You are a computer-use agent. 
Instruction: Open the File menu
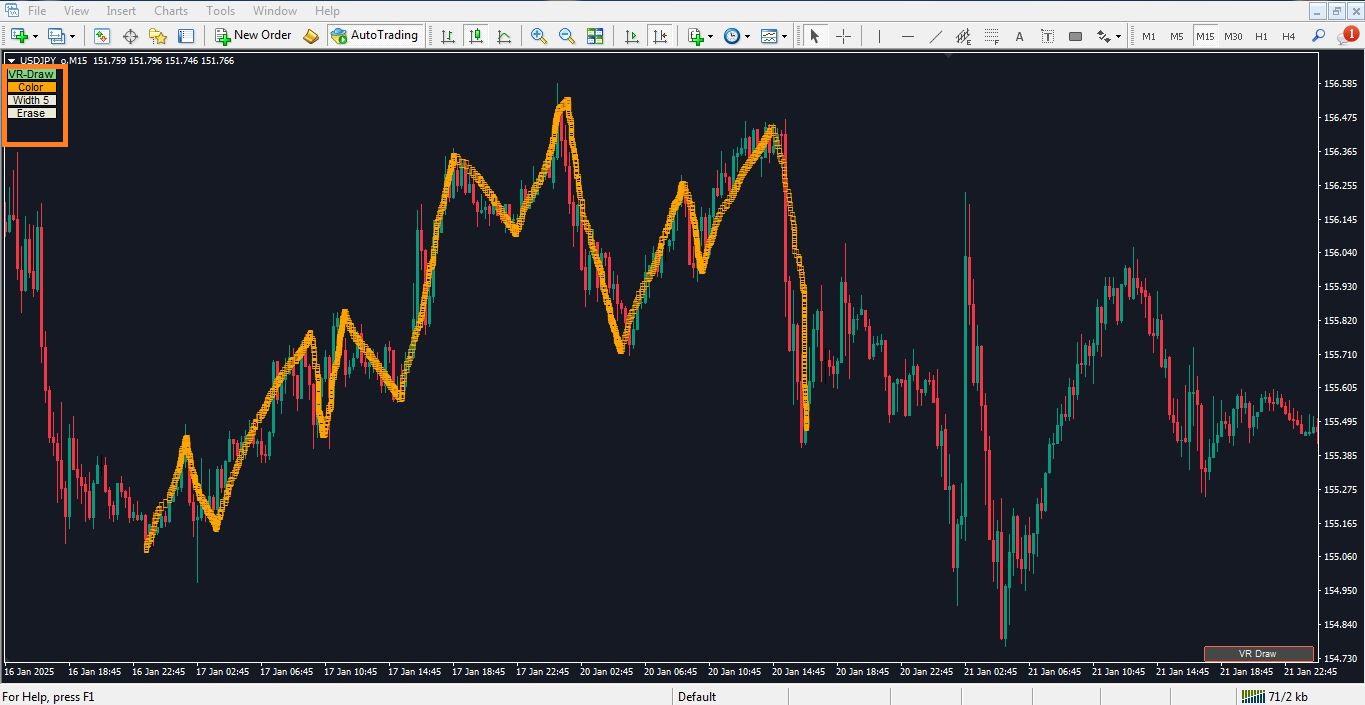coord(36,11)
